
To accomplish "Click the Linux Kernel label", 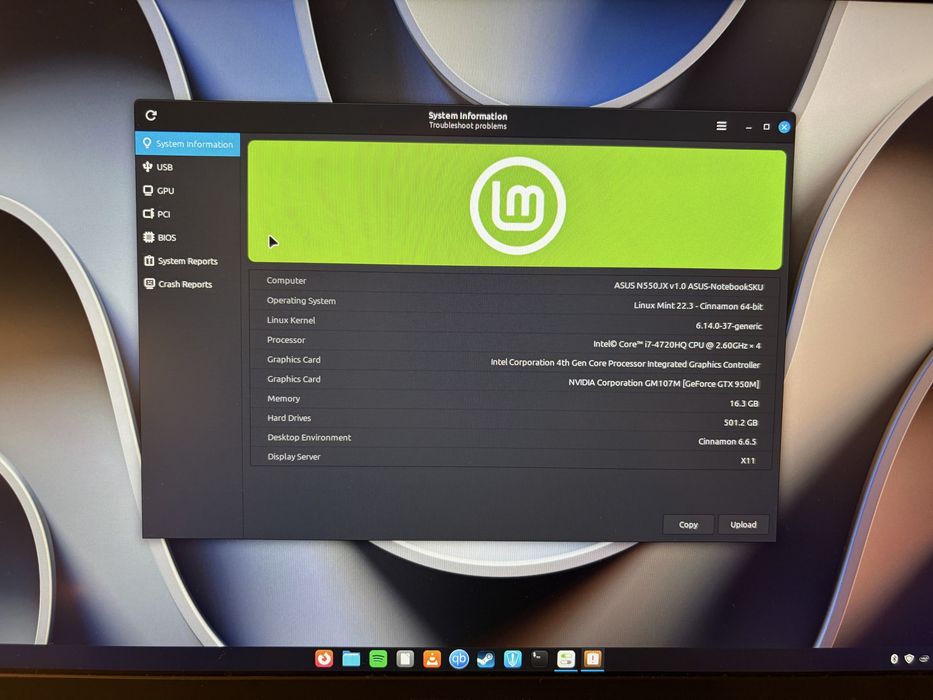I will tap(291, 320).
